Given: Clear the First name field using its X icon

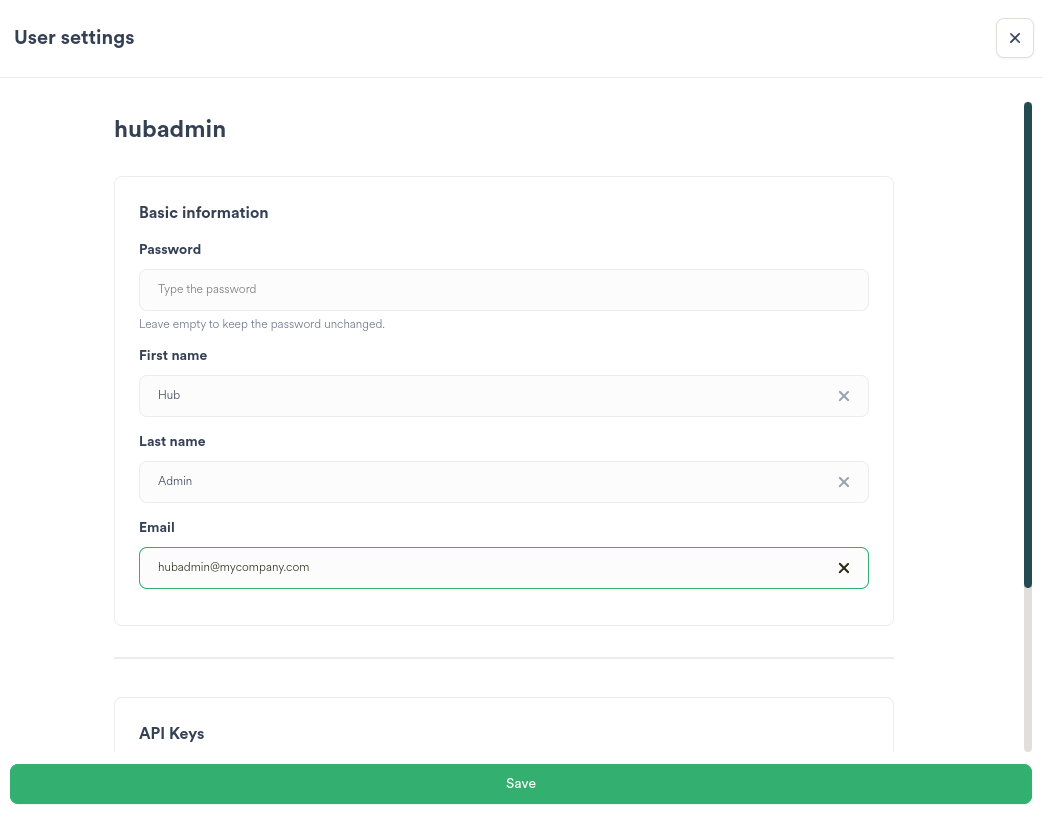Looking at the screenshot, I should (843, 395).
